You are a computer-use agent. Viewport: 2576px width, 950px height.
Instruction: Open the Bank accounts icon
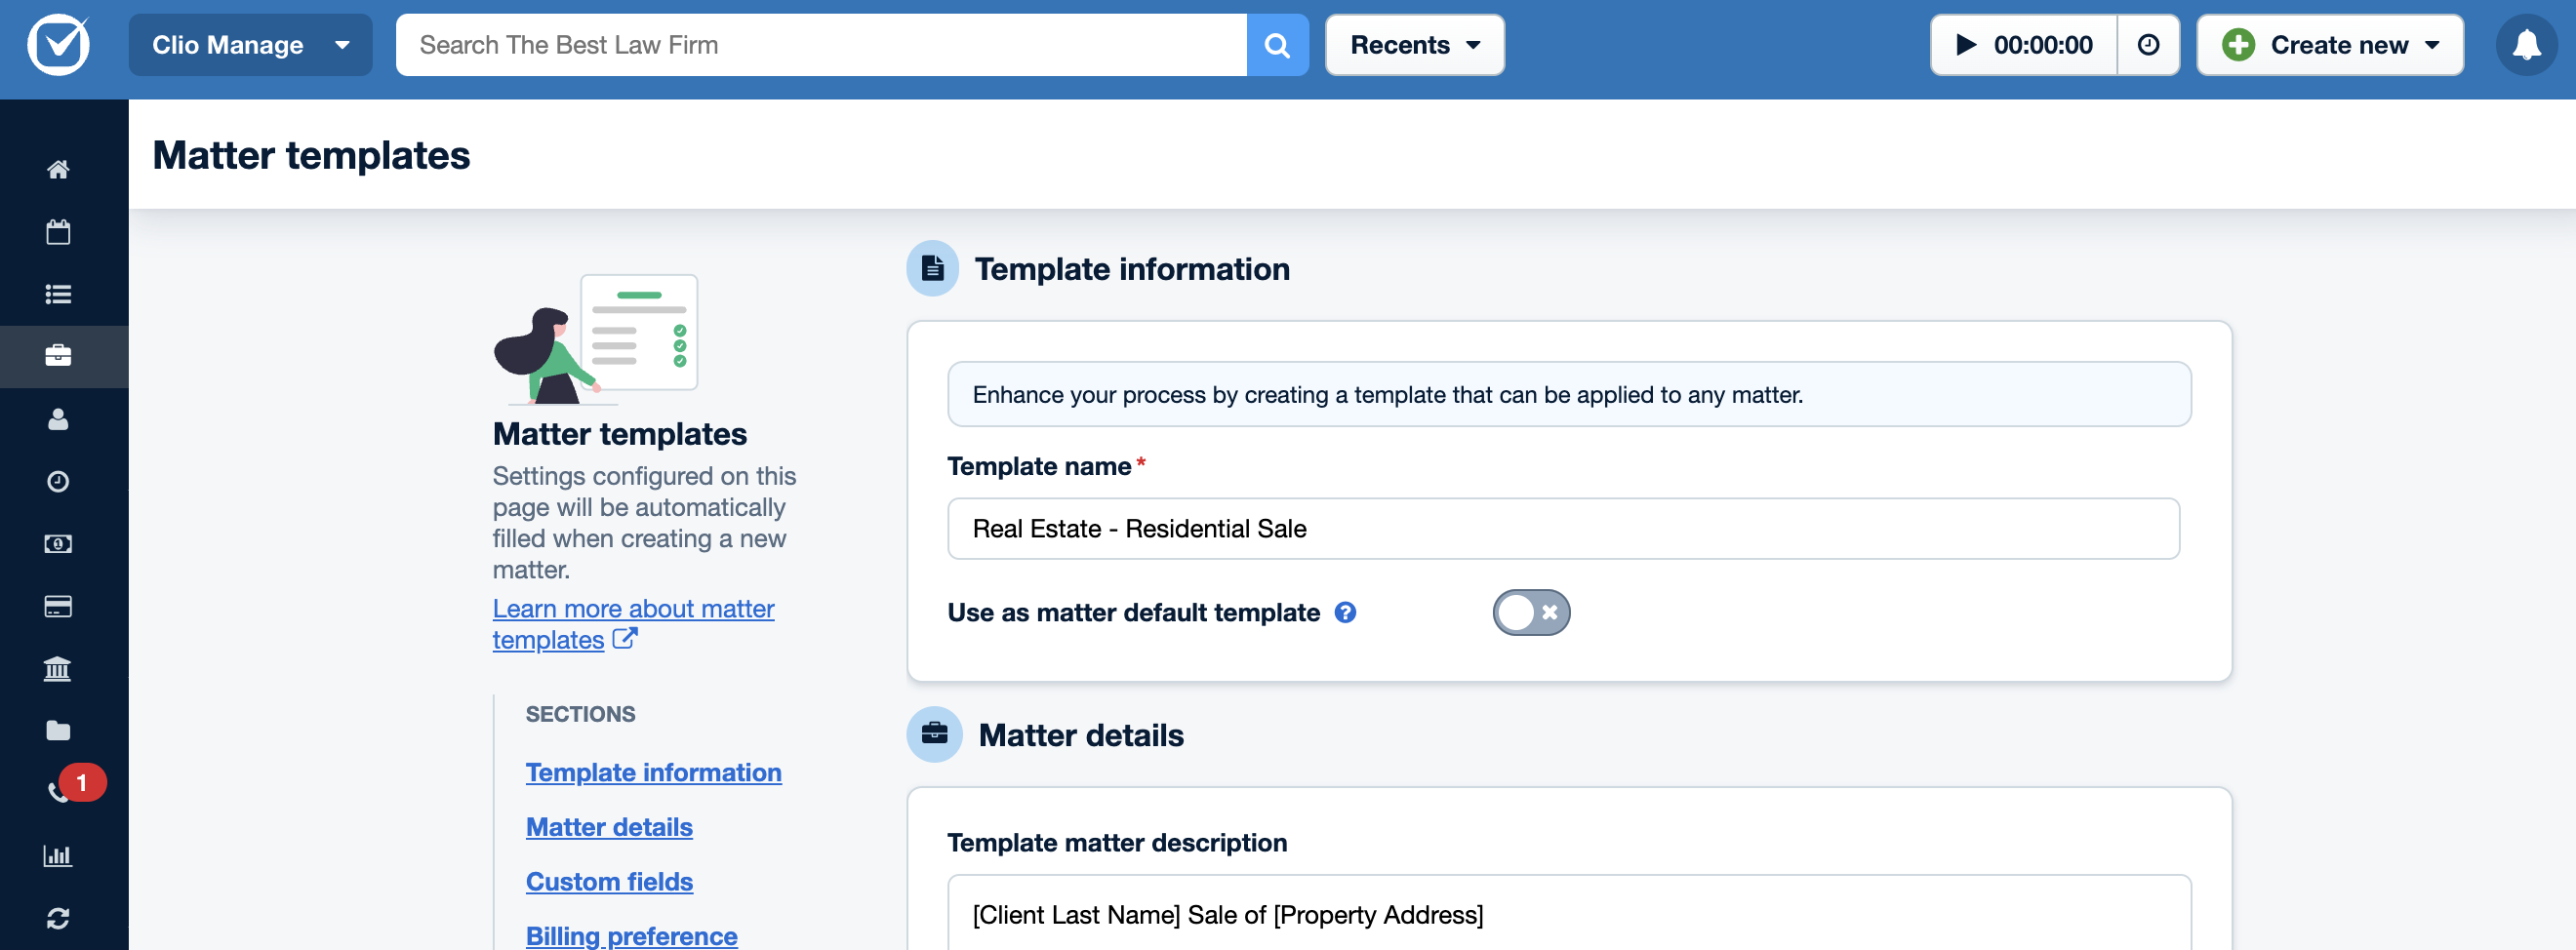tap(58, 668)
